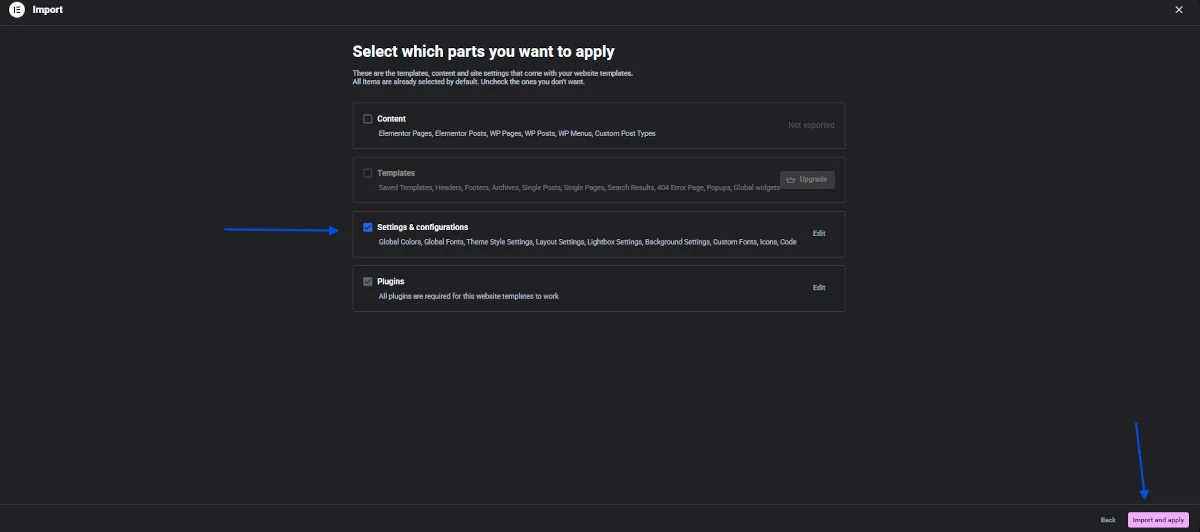The image size is (1200, 532).
Task: Enable the Content checkbox
Action: [368, 119]
